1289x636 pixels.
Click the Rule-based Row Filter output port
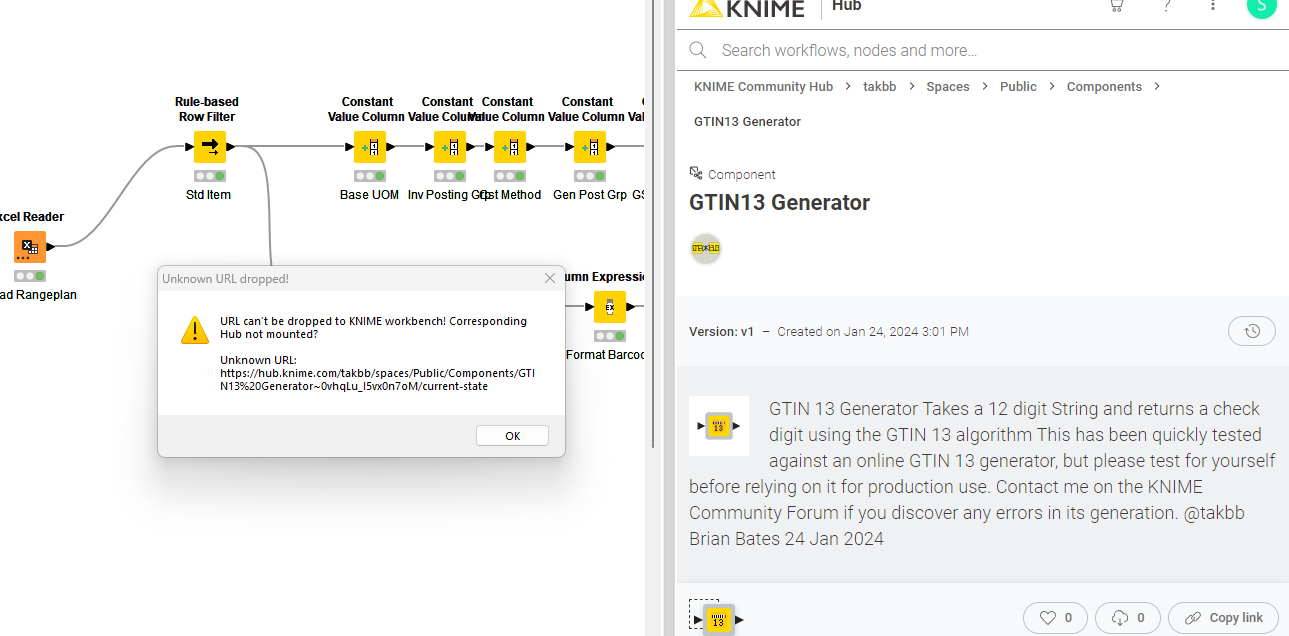231,147
